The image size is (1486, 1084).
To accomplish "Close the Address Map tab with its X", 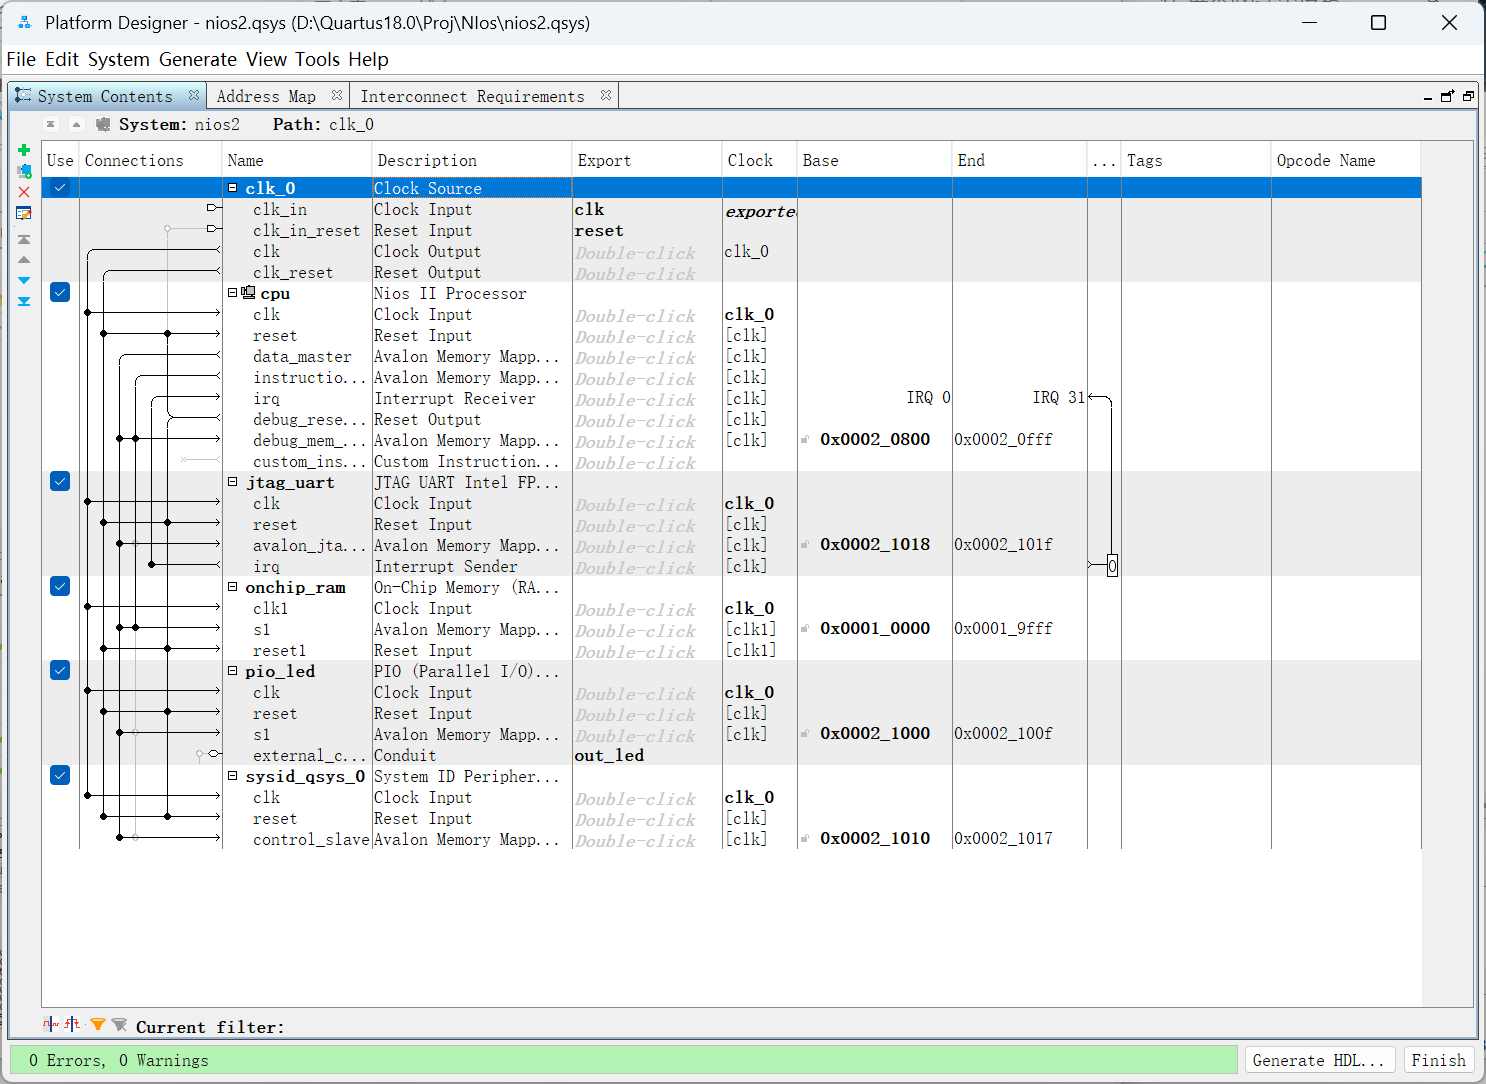I will coord(337,95).
